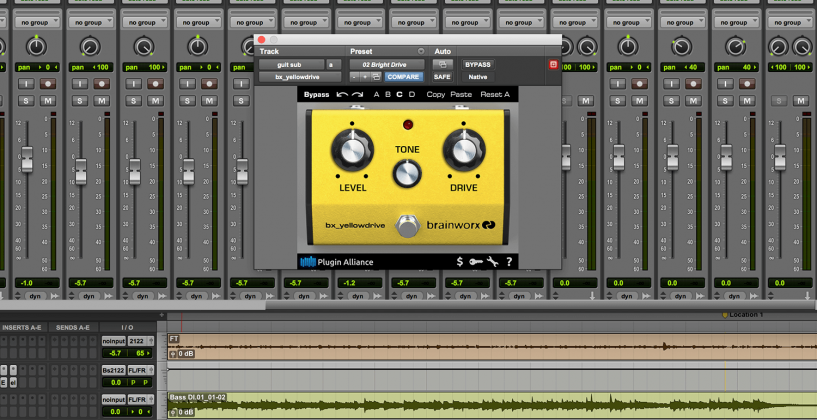Open the Bs2122 input selector
817x420 pixels.
coord(114,370)
